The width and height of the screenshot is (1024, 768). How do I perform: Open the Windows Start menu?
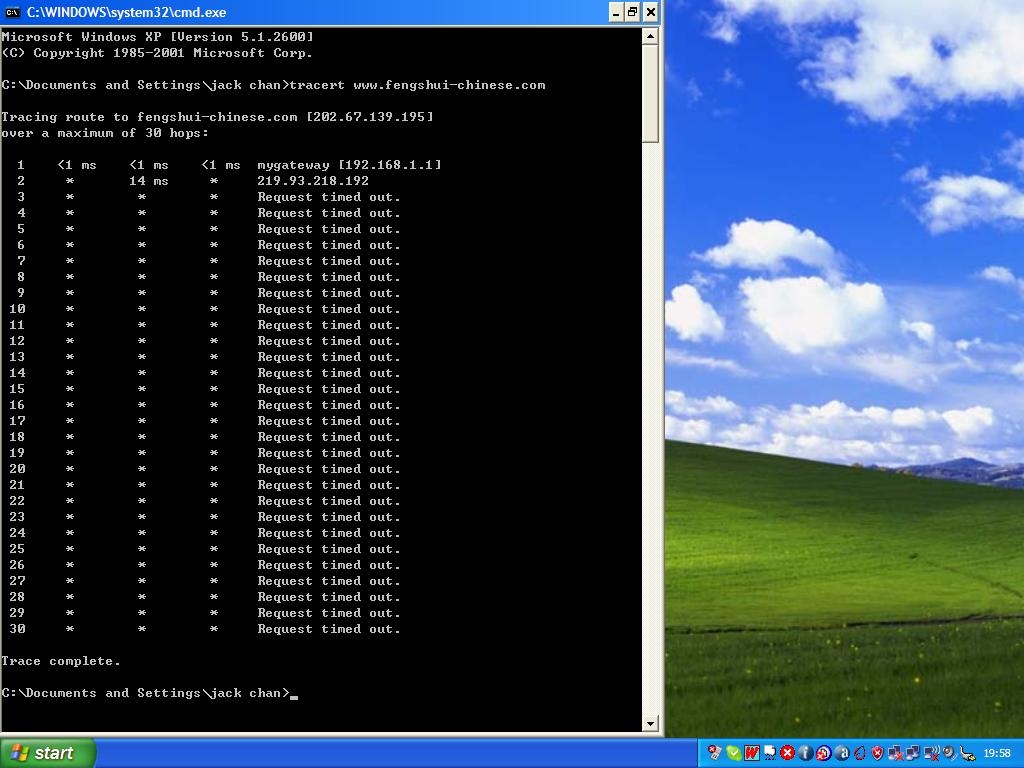pos(48,753)
